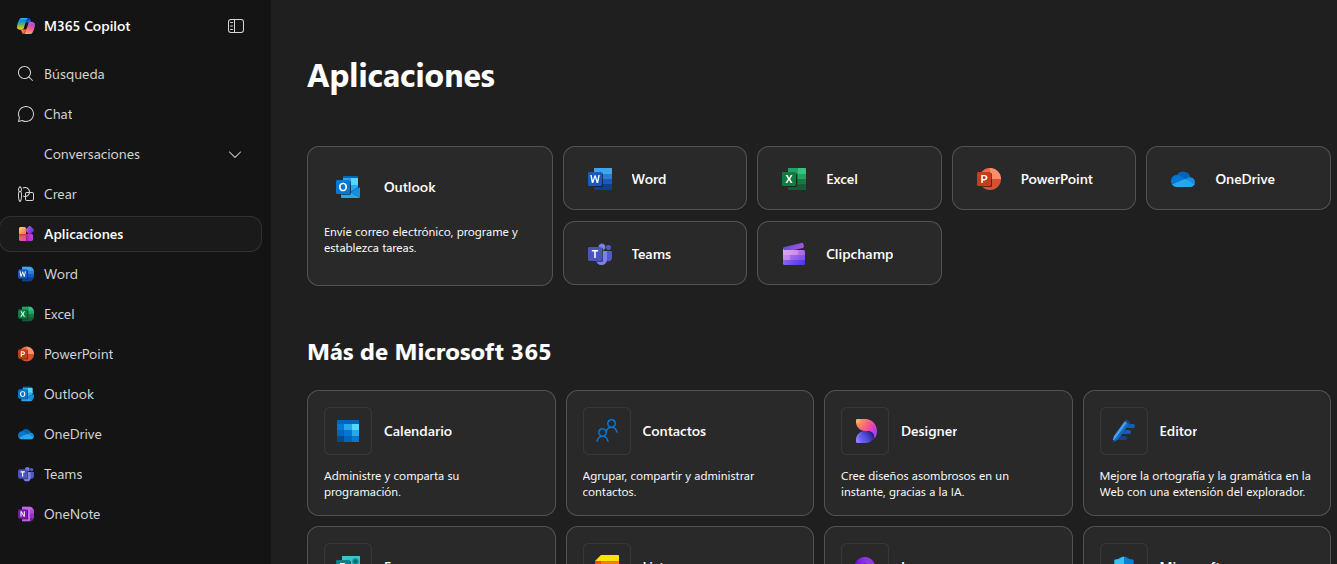Click the Designer app icon
1337x564 pixels.
point(865,431)
